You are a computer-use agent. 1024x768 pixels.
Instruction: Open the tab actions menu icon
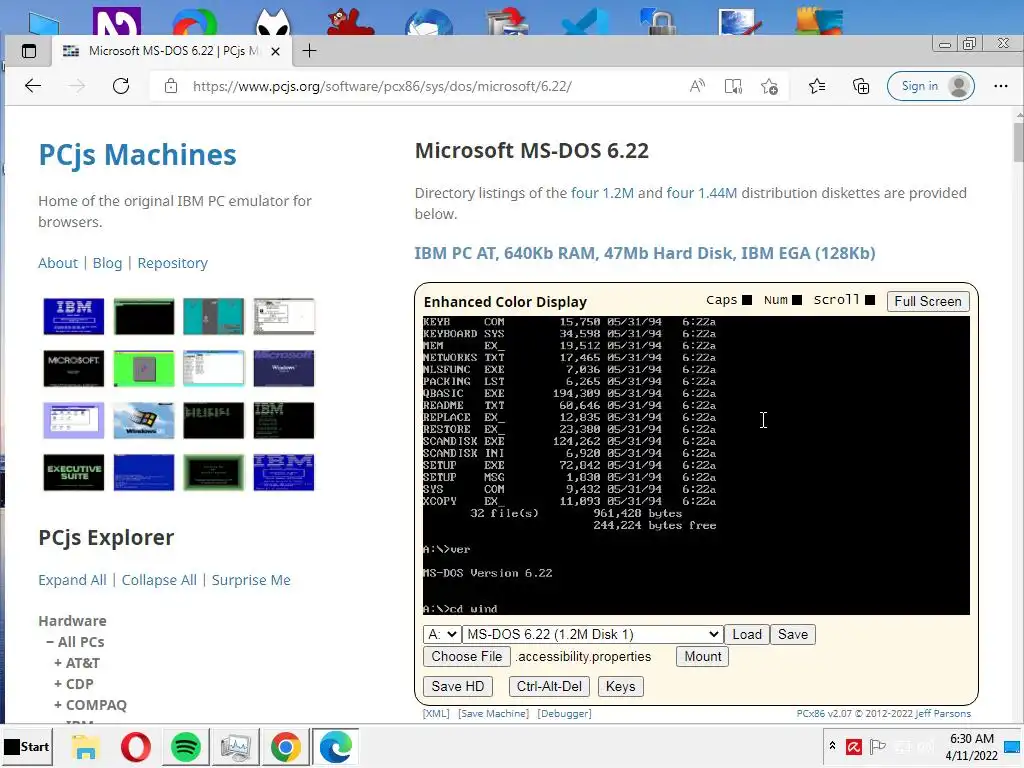tap(29, 51)
